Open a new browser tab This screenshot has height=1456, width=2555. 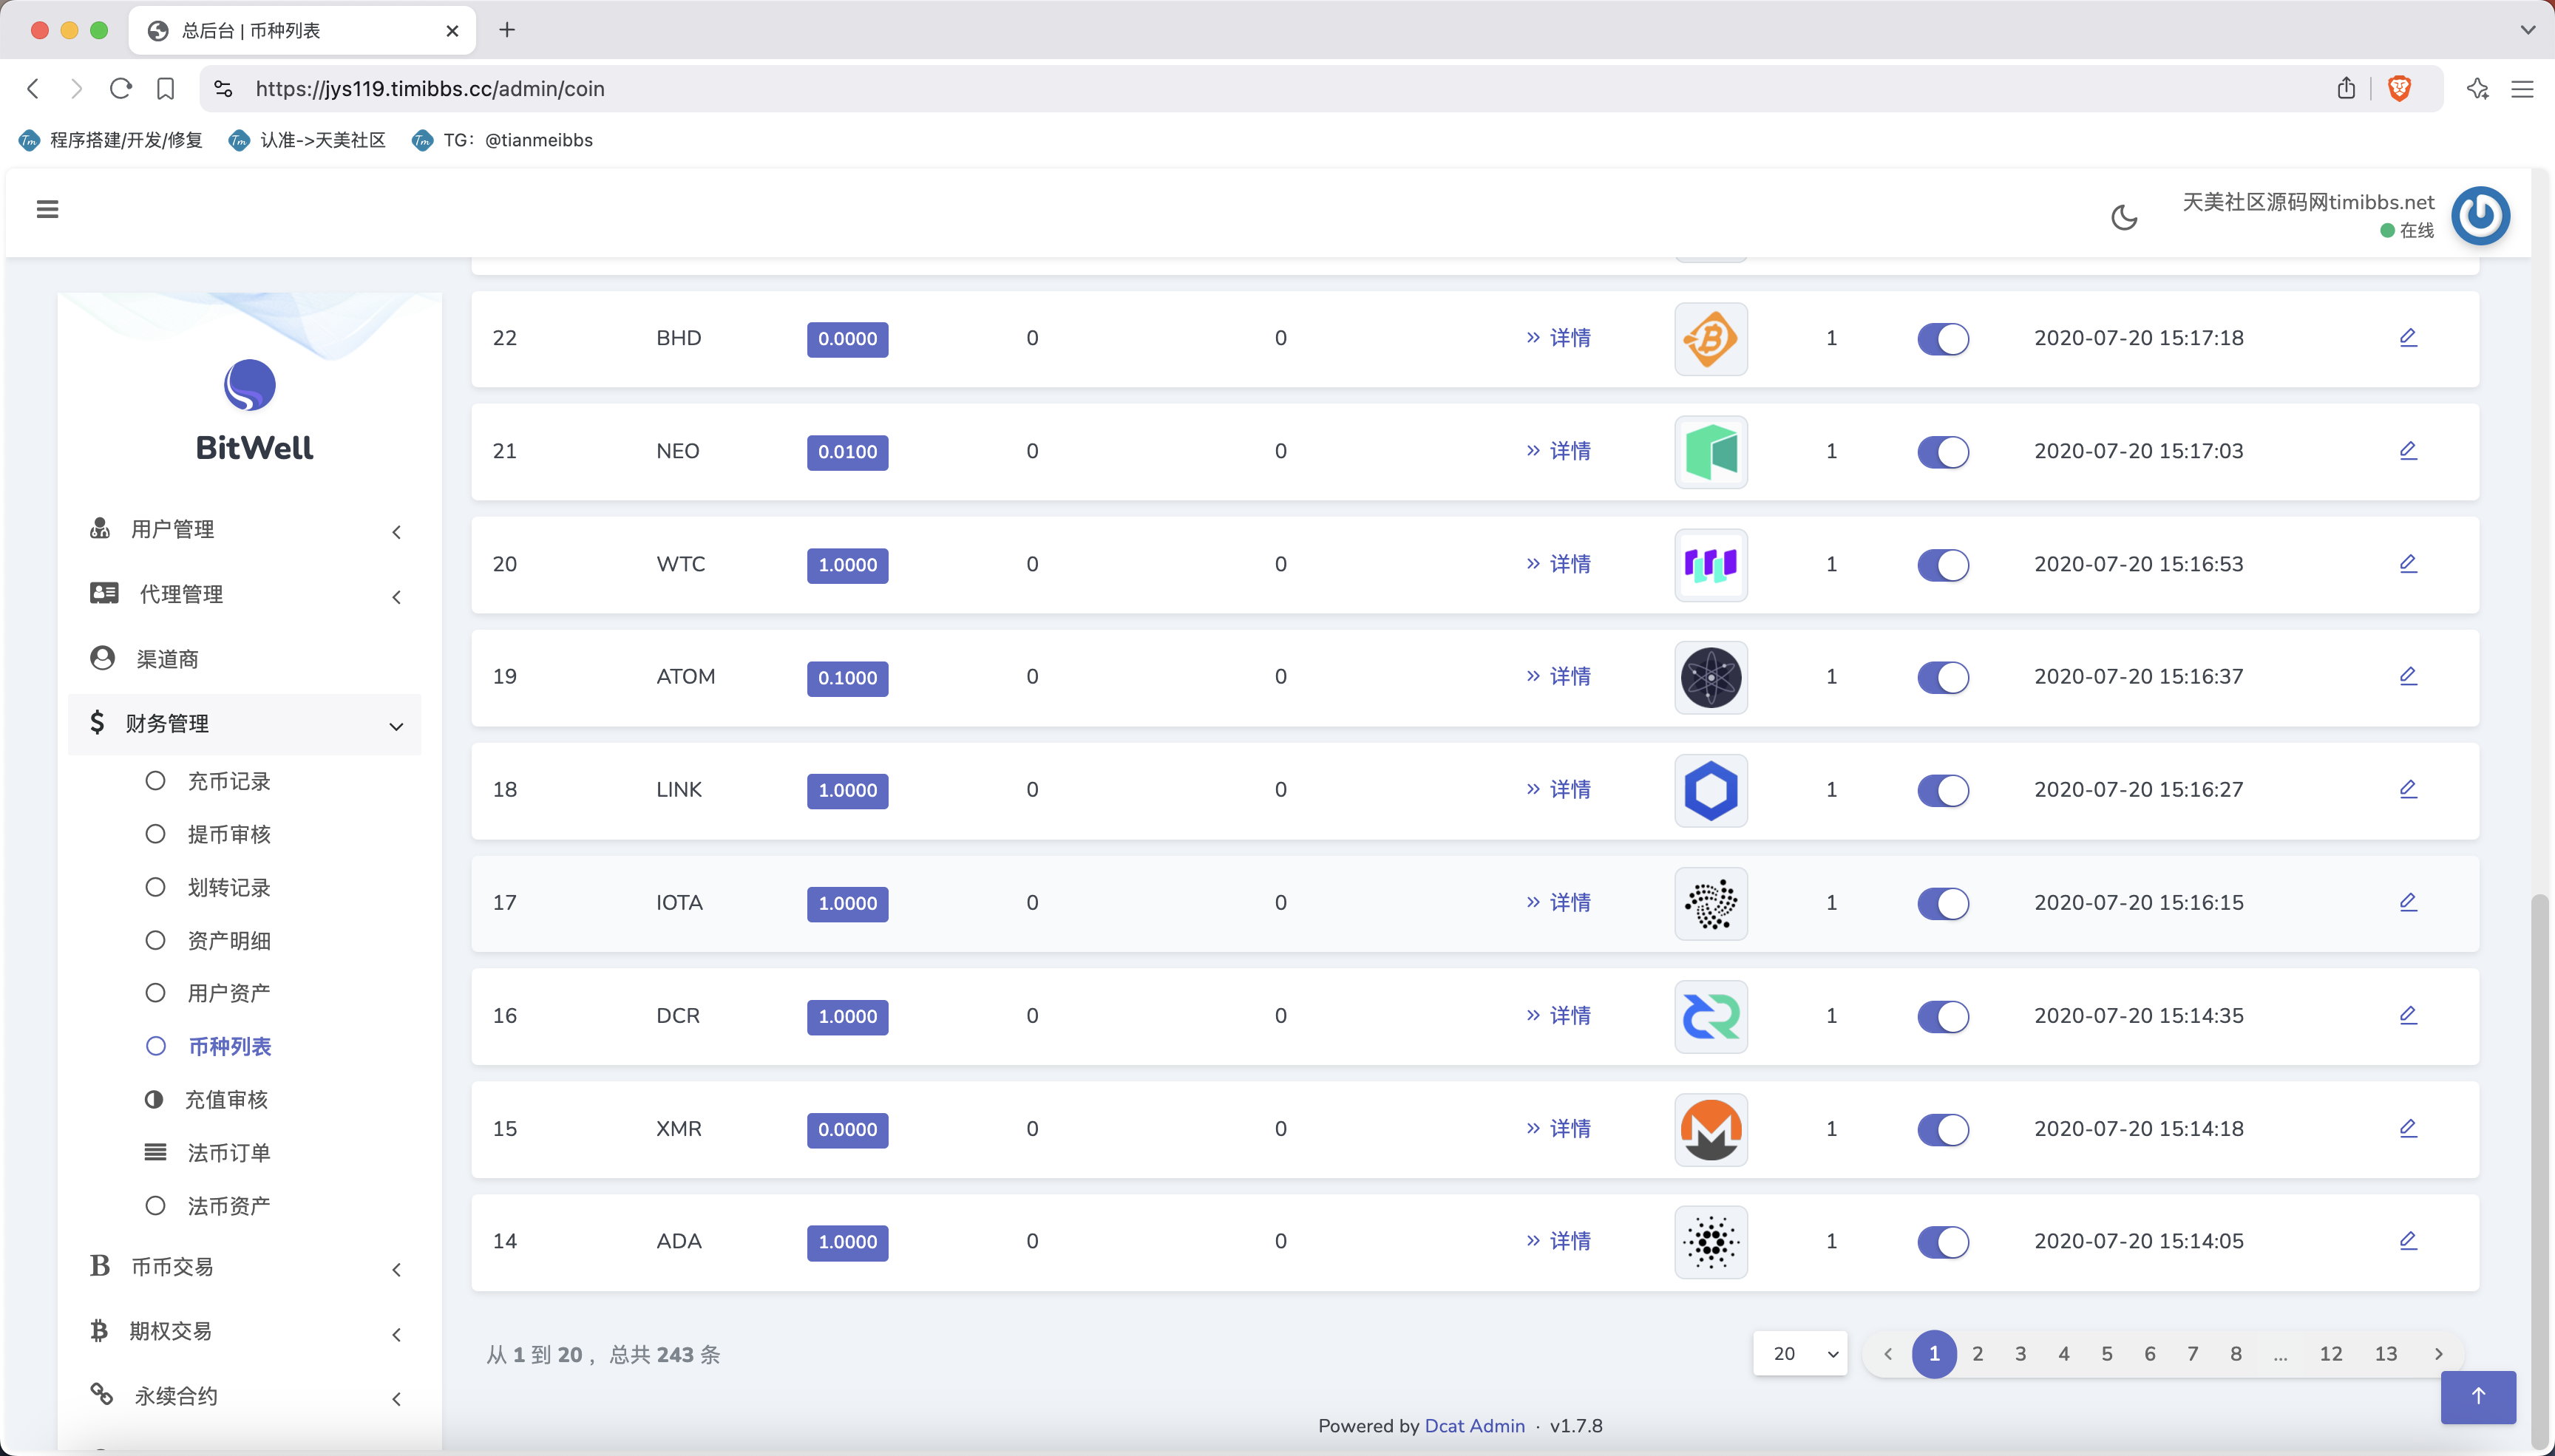coord(507,30)
